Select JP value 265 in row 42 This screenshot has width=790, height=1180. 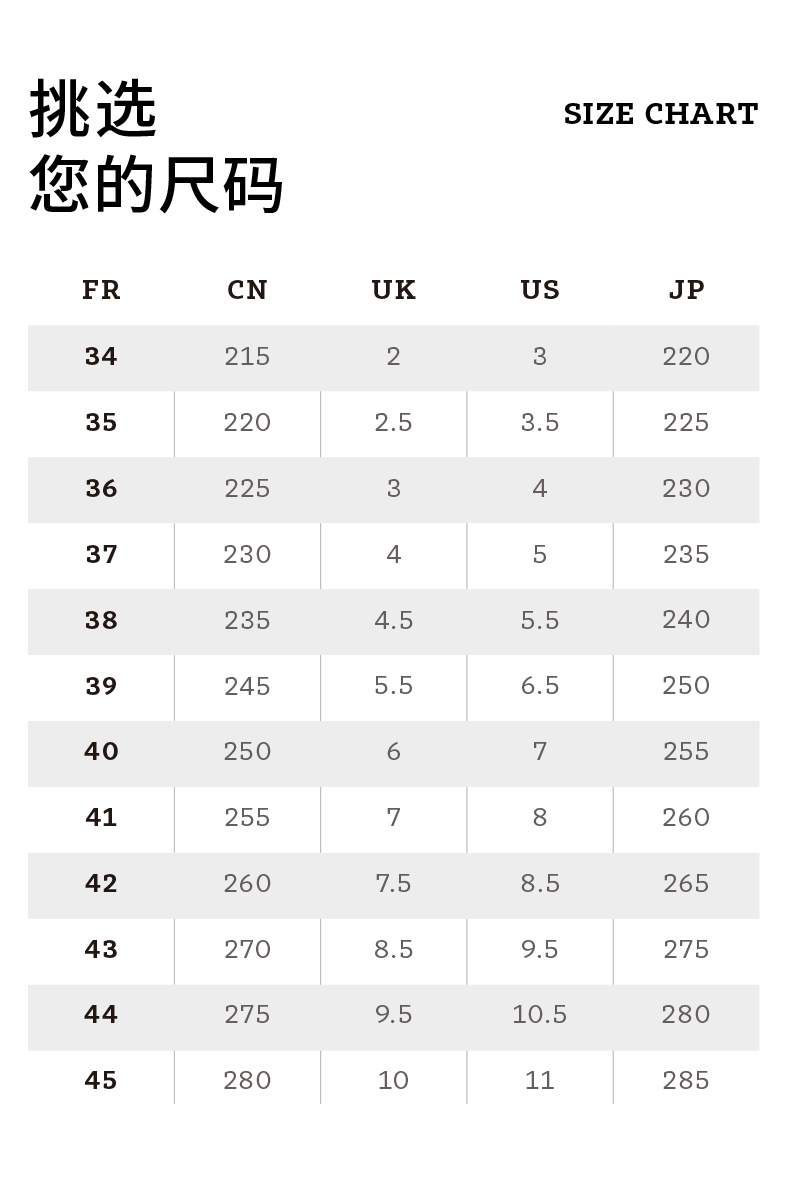tap(686, 884)
